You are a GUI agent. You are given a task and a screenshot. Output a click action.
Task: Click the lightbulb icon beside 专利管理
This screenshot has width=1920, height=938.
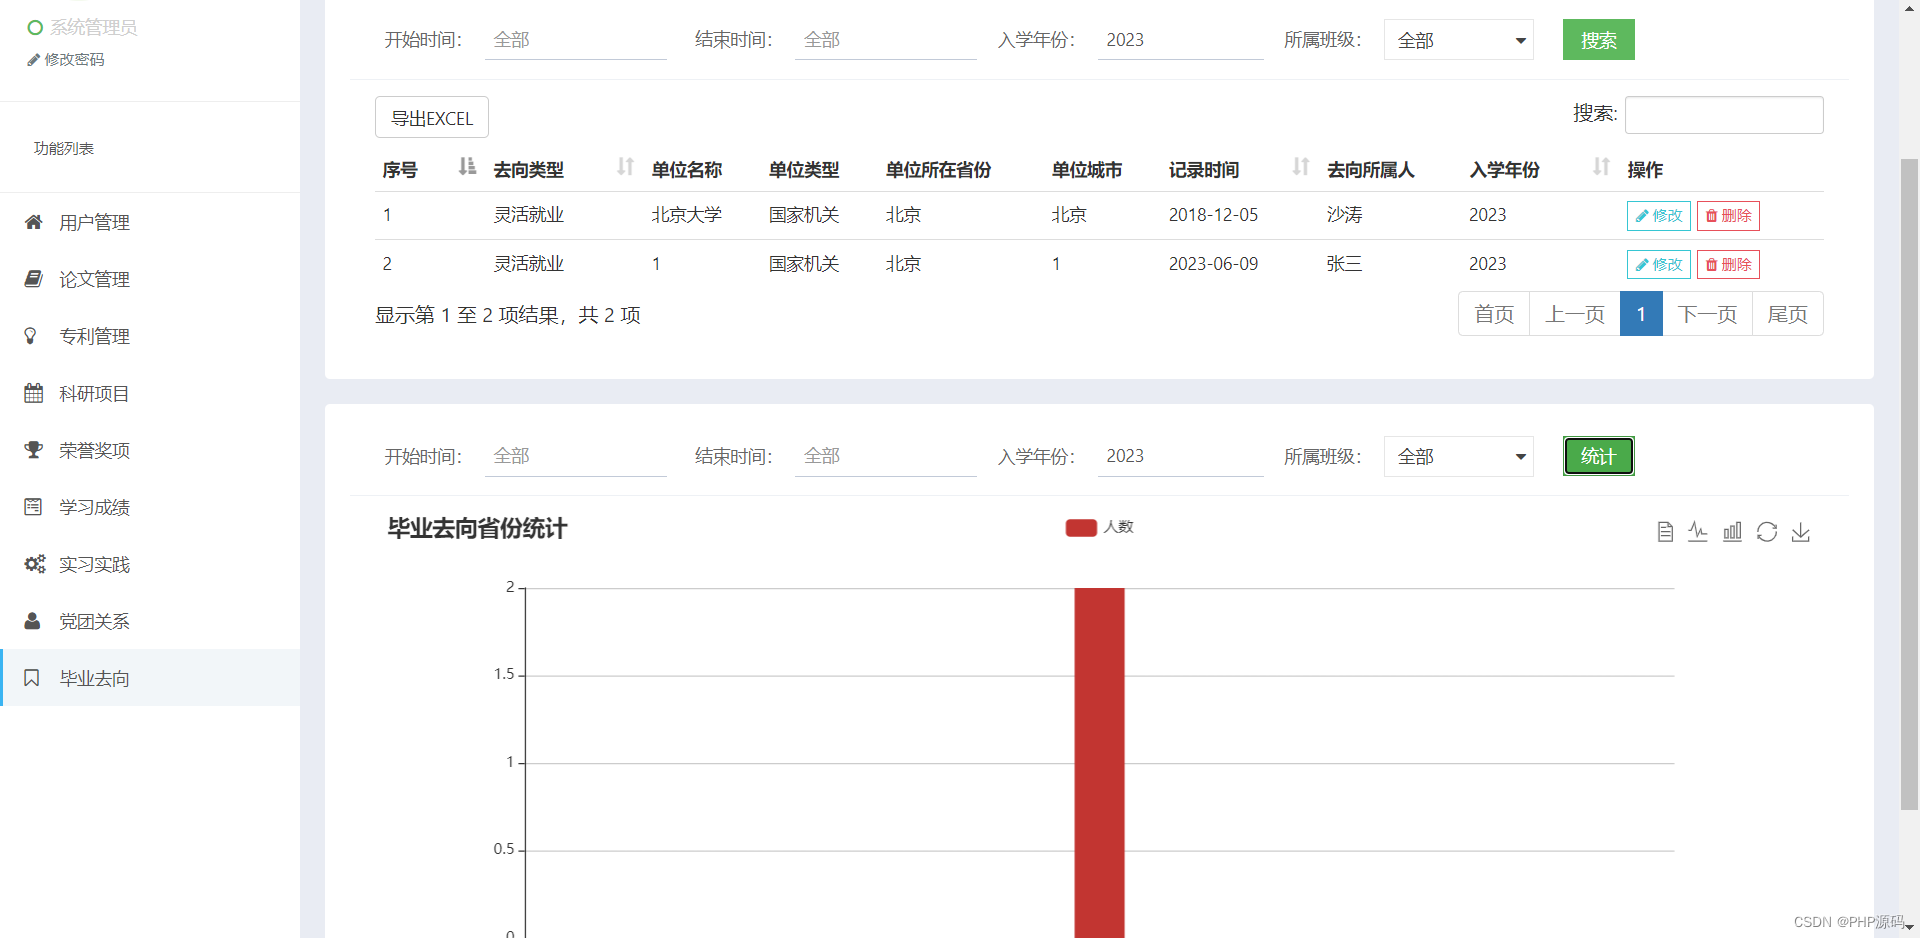tap(31, 336)
